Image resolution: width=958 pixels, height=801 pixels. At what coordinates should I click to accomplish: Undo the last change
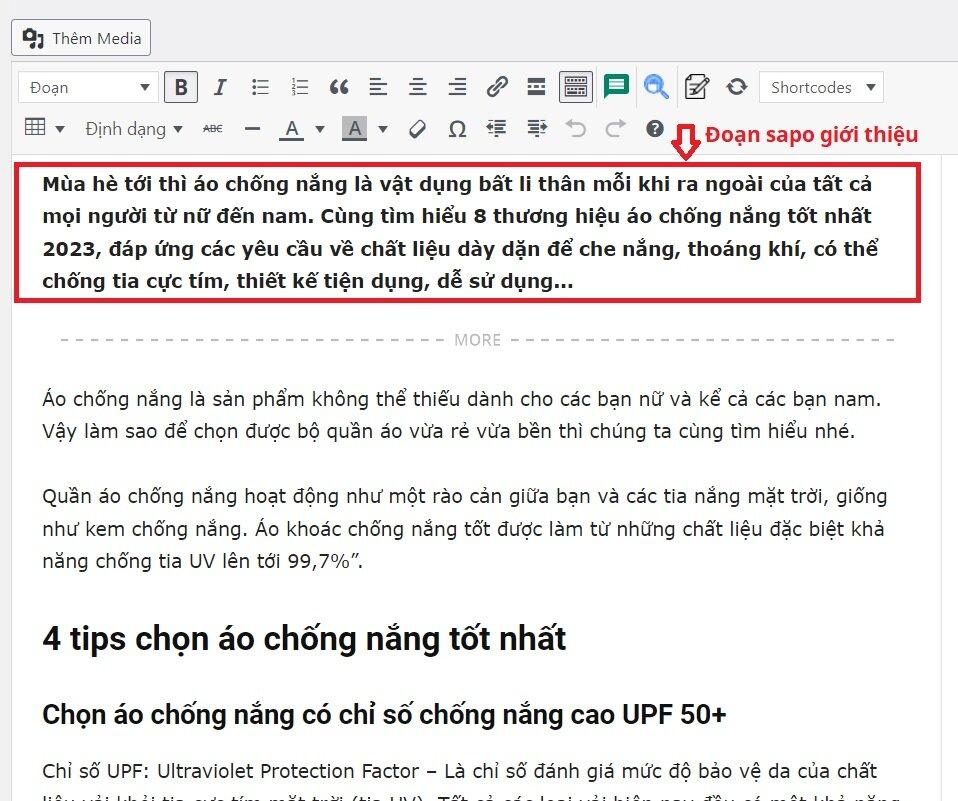(577, 128)
